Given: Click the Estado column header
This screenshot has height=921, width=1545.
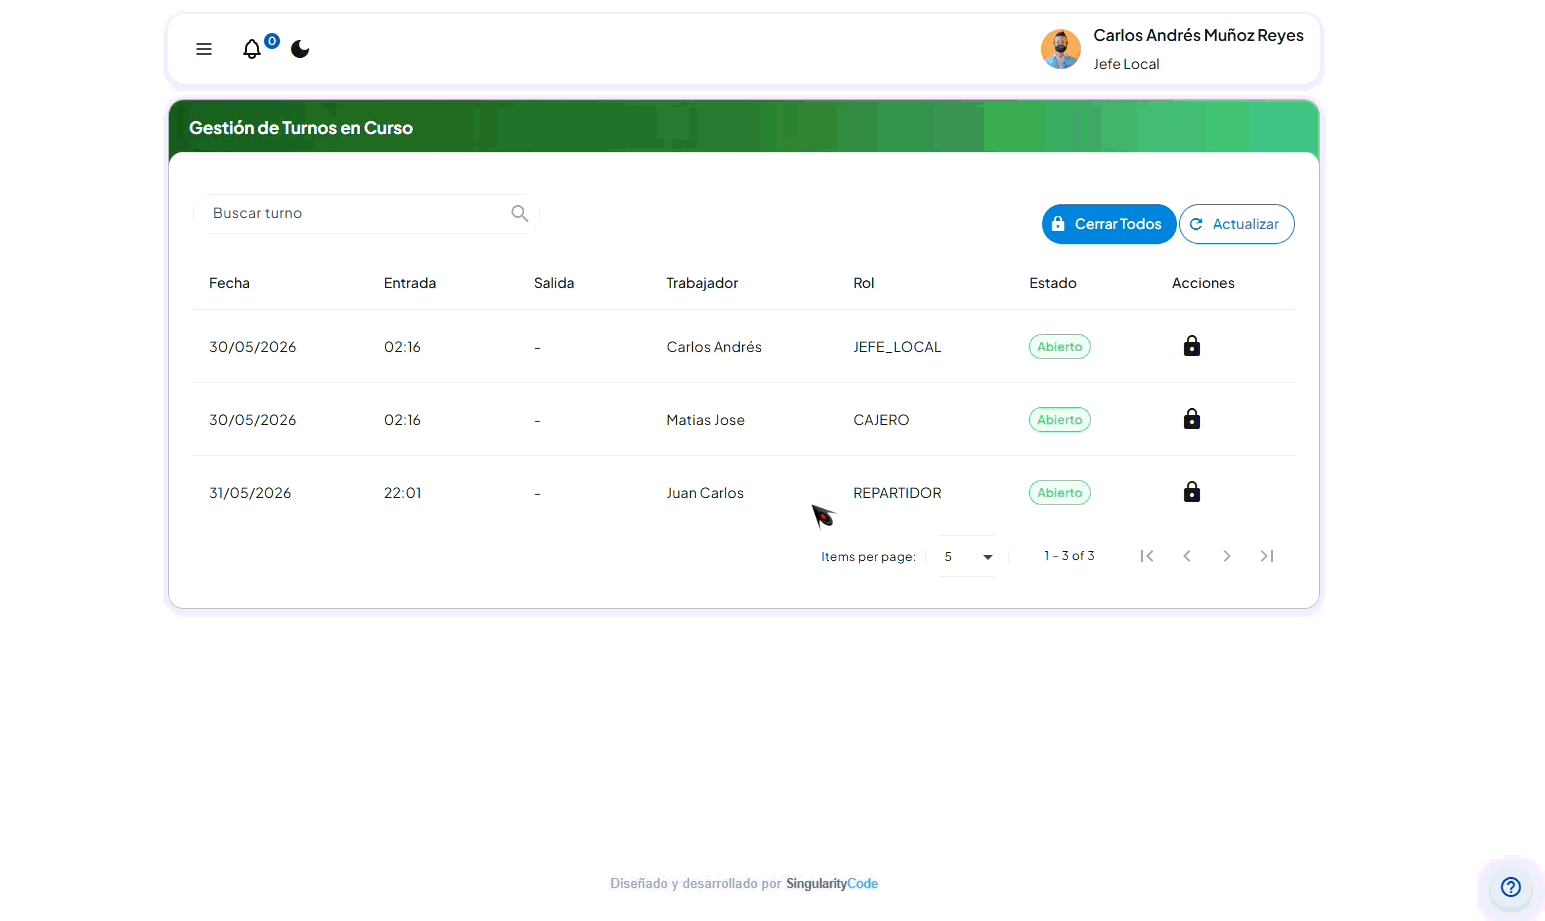Looking at the screenshot, I should point(1053,283).
